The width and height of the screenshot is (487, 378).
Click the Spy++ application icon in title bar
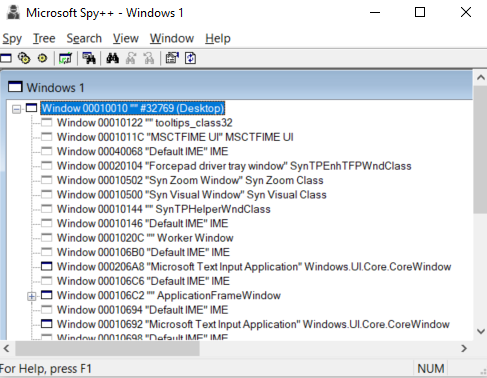(13, 13)
